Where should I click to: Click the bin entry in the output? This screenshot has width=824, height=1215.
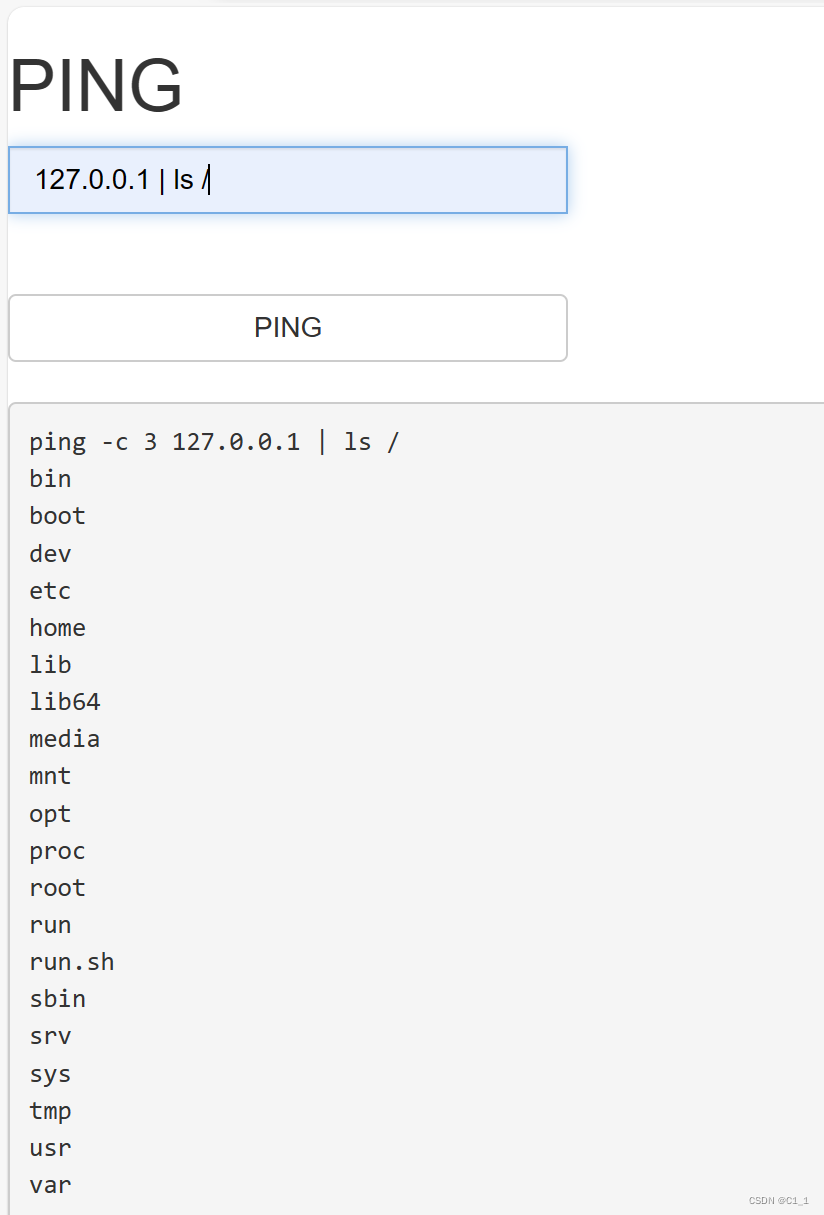[50, 478]
